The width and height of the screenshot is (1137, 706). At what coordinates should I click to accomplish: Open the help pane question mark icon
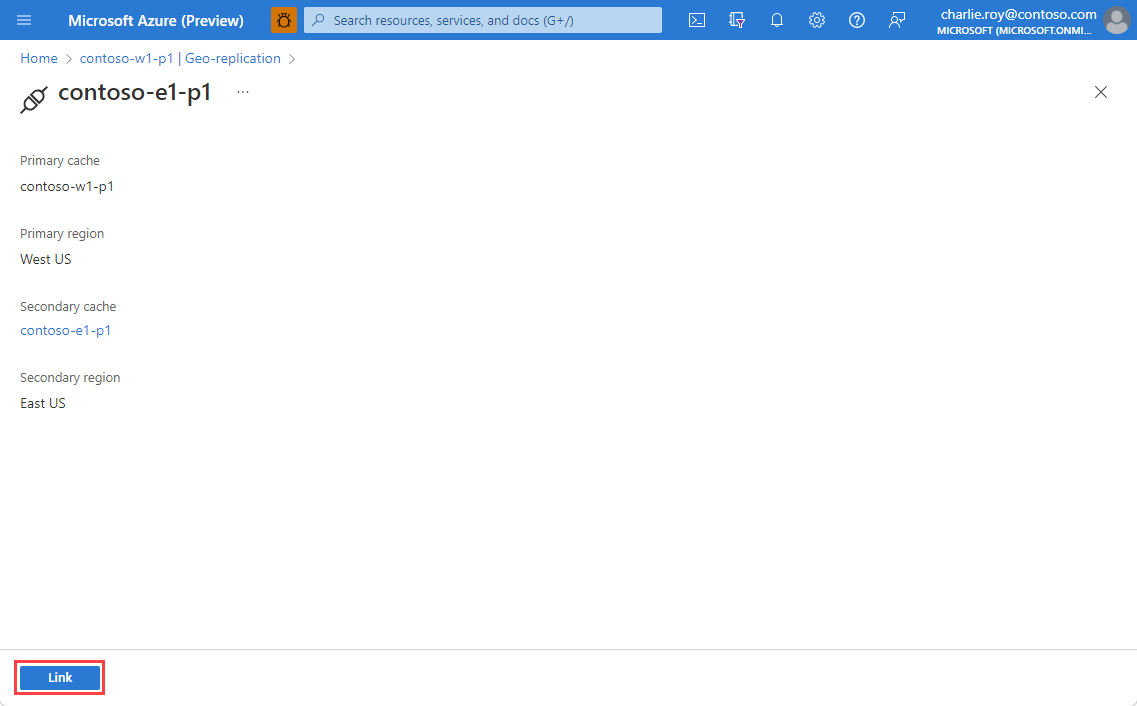(857, 20)
